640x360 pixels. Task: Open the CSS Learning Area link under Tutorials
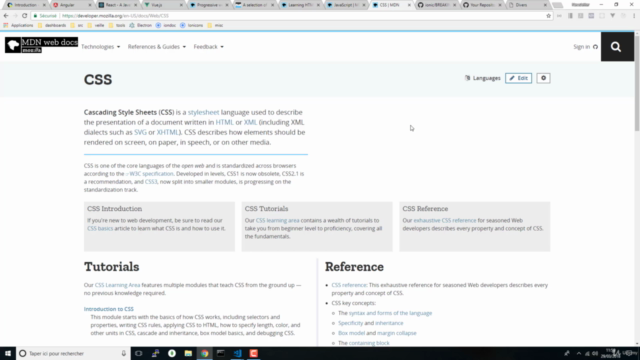[x=118, y=285]
